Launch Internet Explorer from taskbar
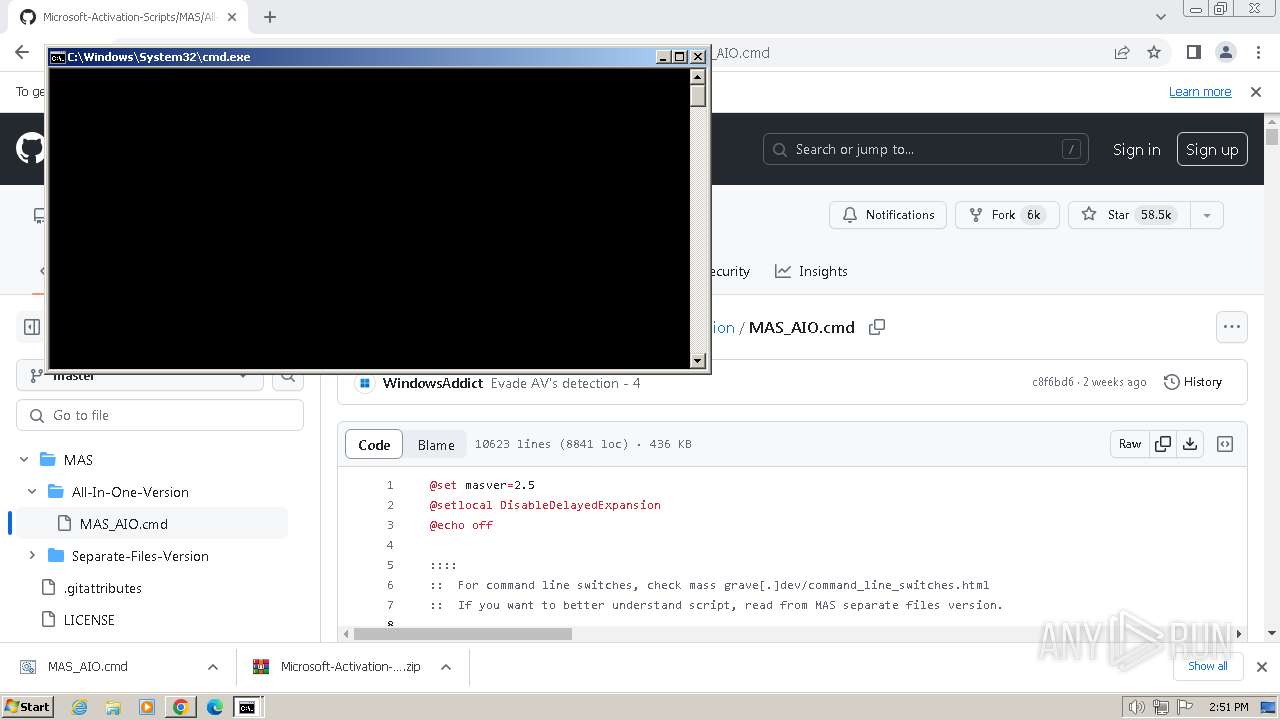The image size is (1280, 720). 80,707
